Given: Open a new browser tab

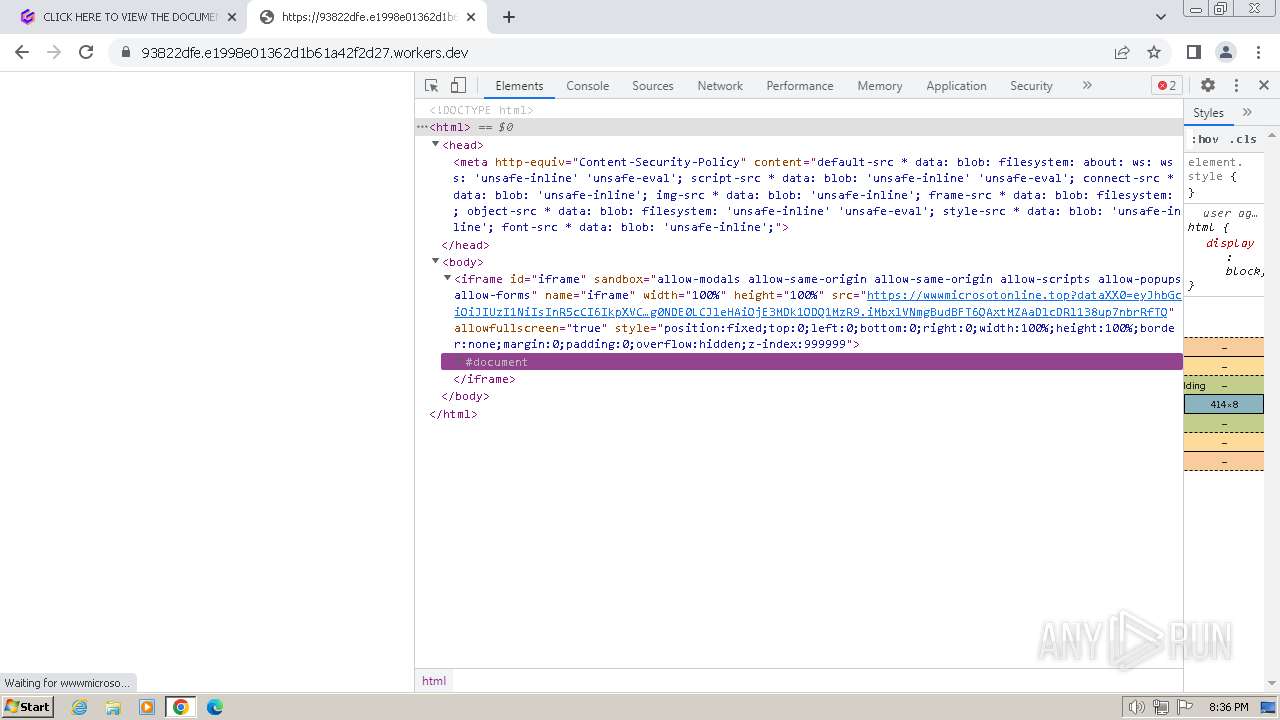Looking at the screenshot, I should (x=509, y=17).
